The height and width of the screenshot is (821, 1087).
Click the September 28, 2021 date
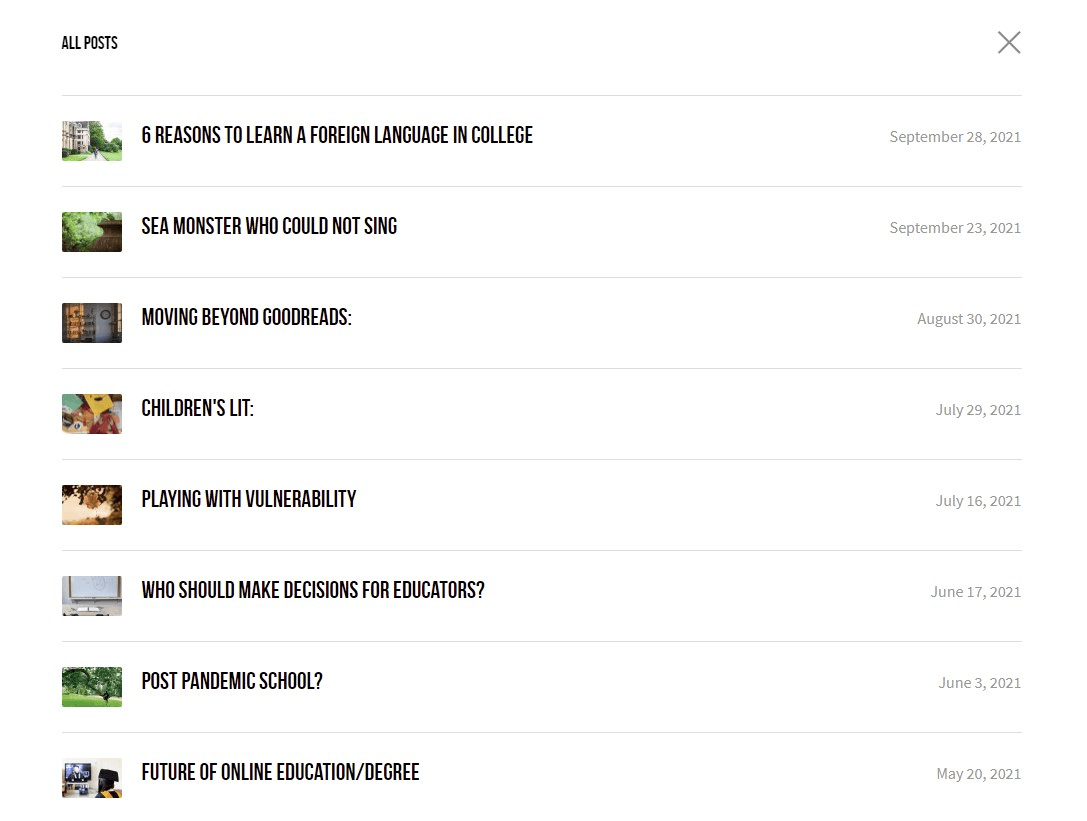click(955, 137)
